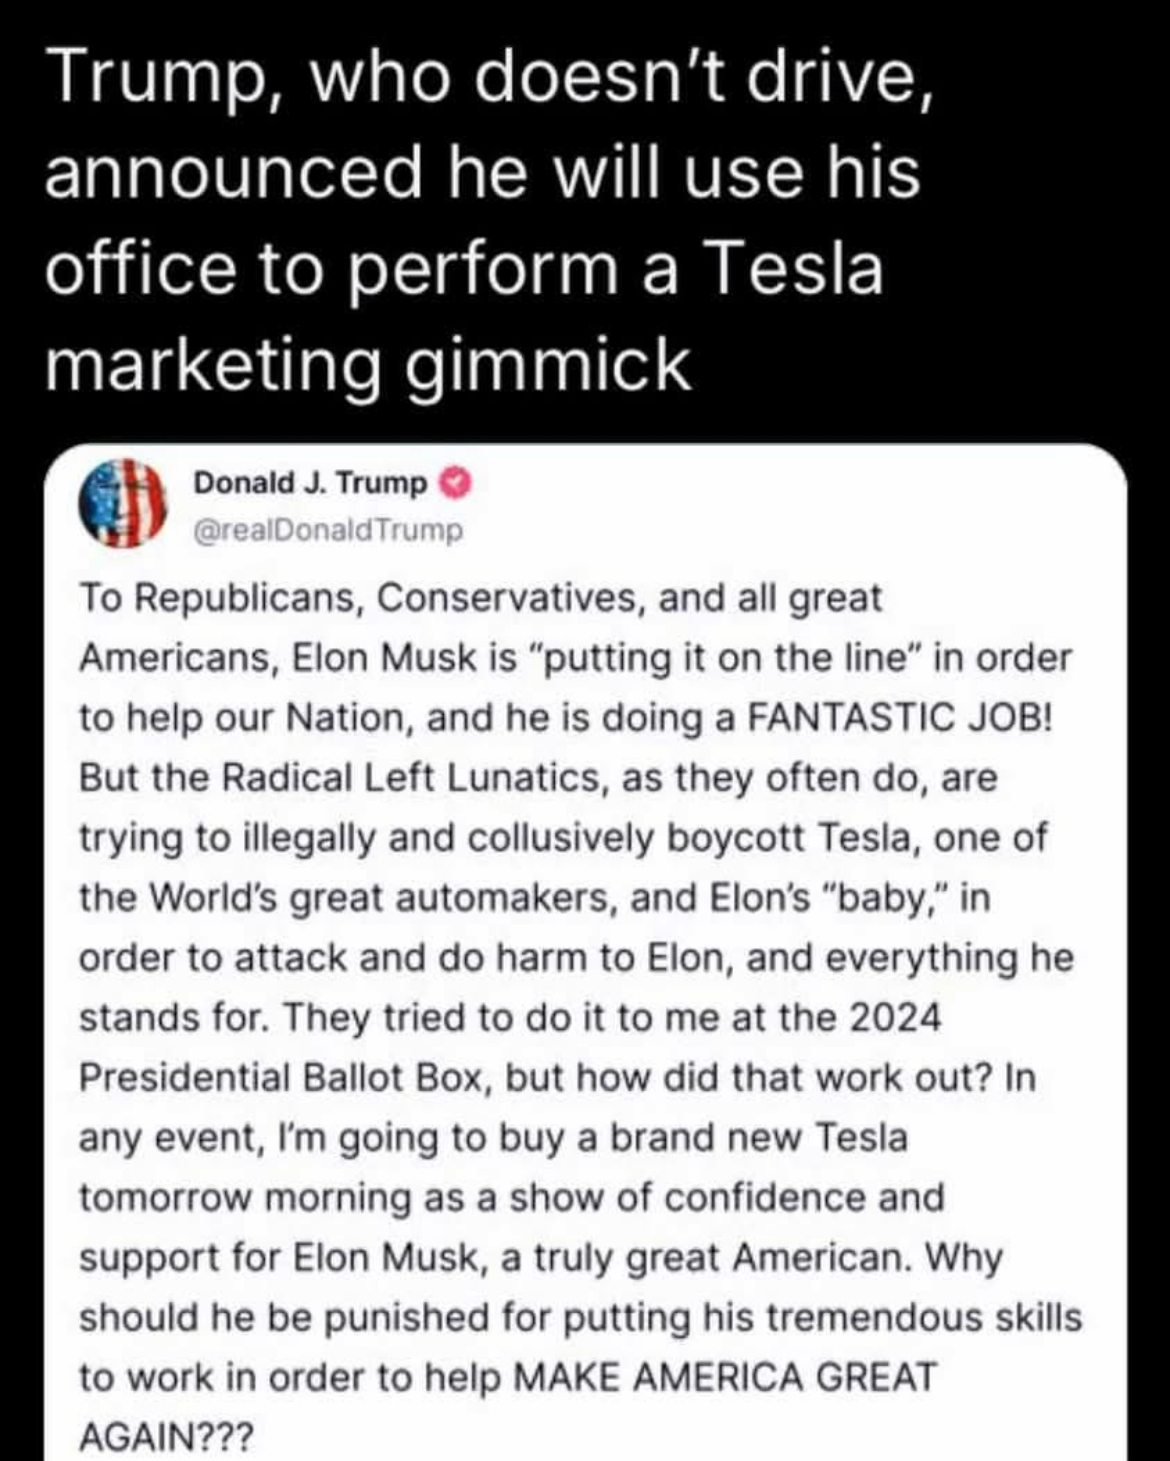Click the Donald J. Trump display name
Screen dimensions: 1170x1461
pyautogui.click(x=310, y=483)
